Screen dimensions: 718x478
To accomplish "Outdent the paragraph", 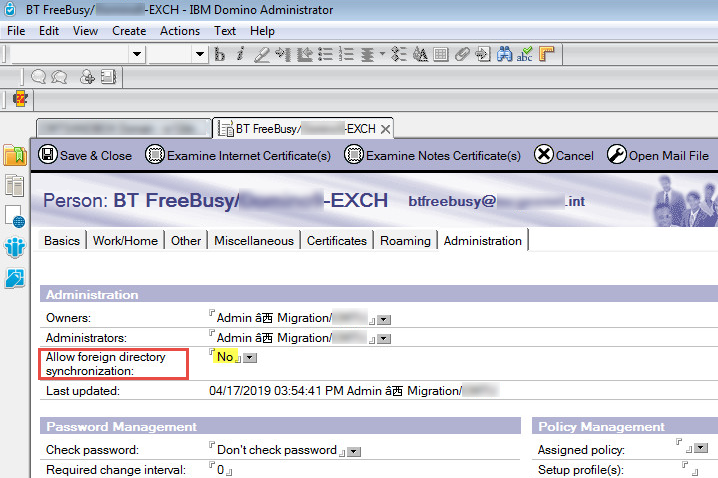I will click(304, 54).
